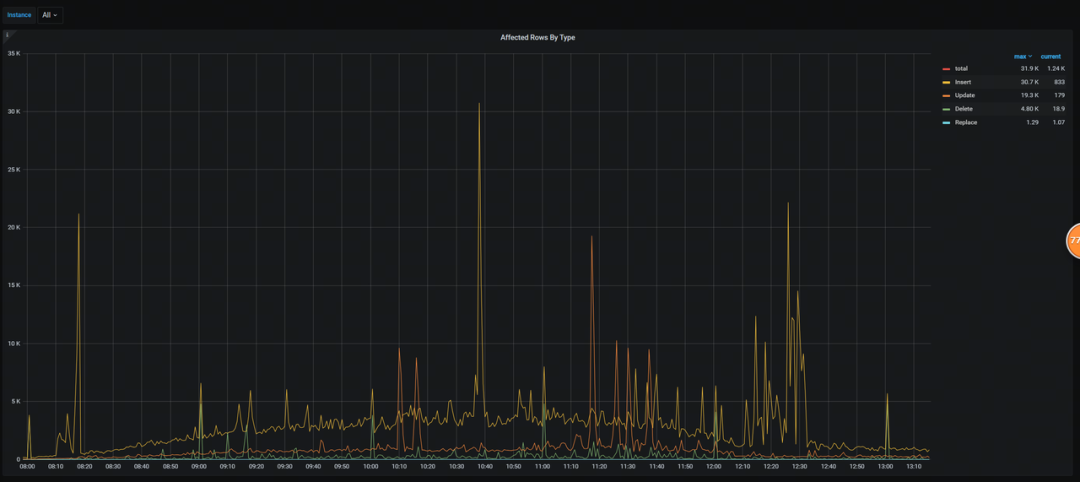
Task: Click the 1.29 max value for Replace
Action: point(1032,122)
